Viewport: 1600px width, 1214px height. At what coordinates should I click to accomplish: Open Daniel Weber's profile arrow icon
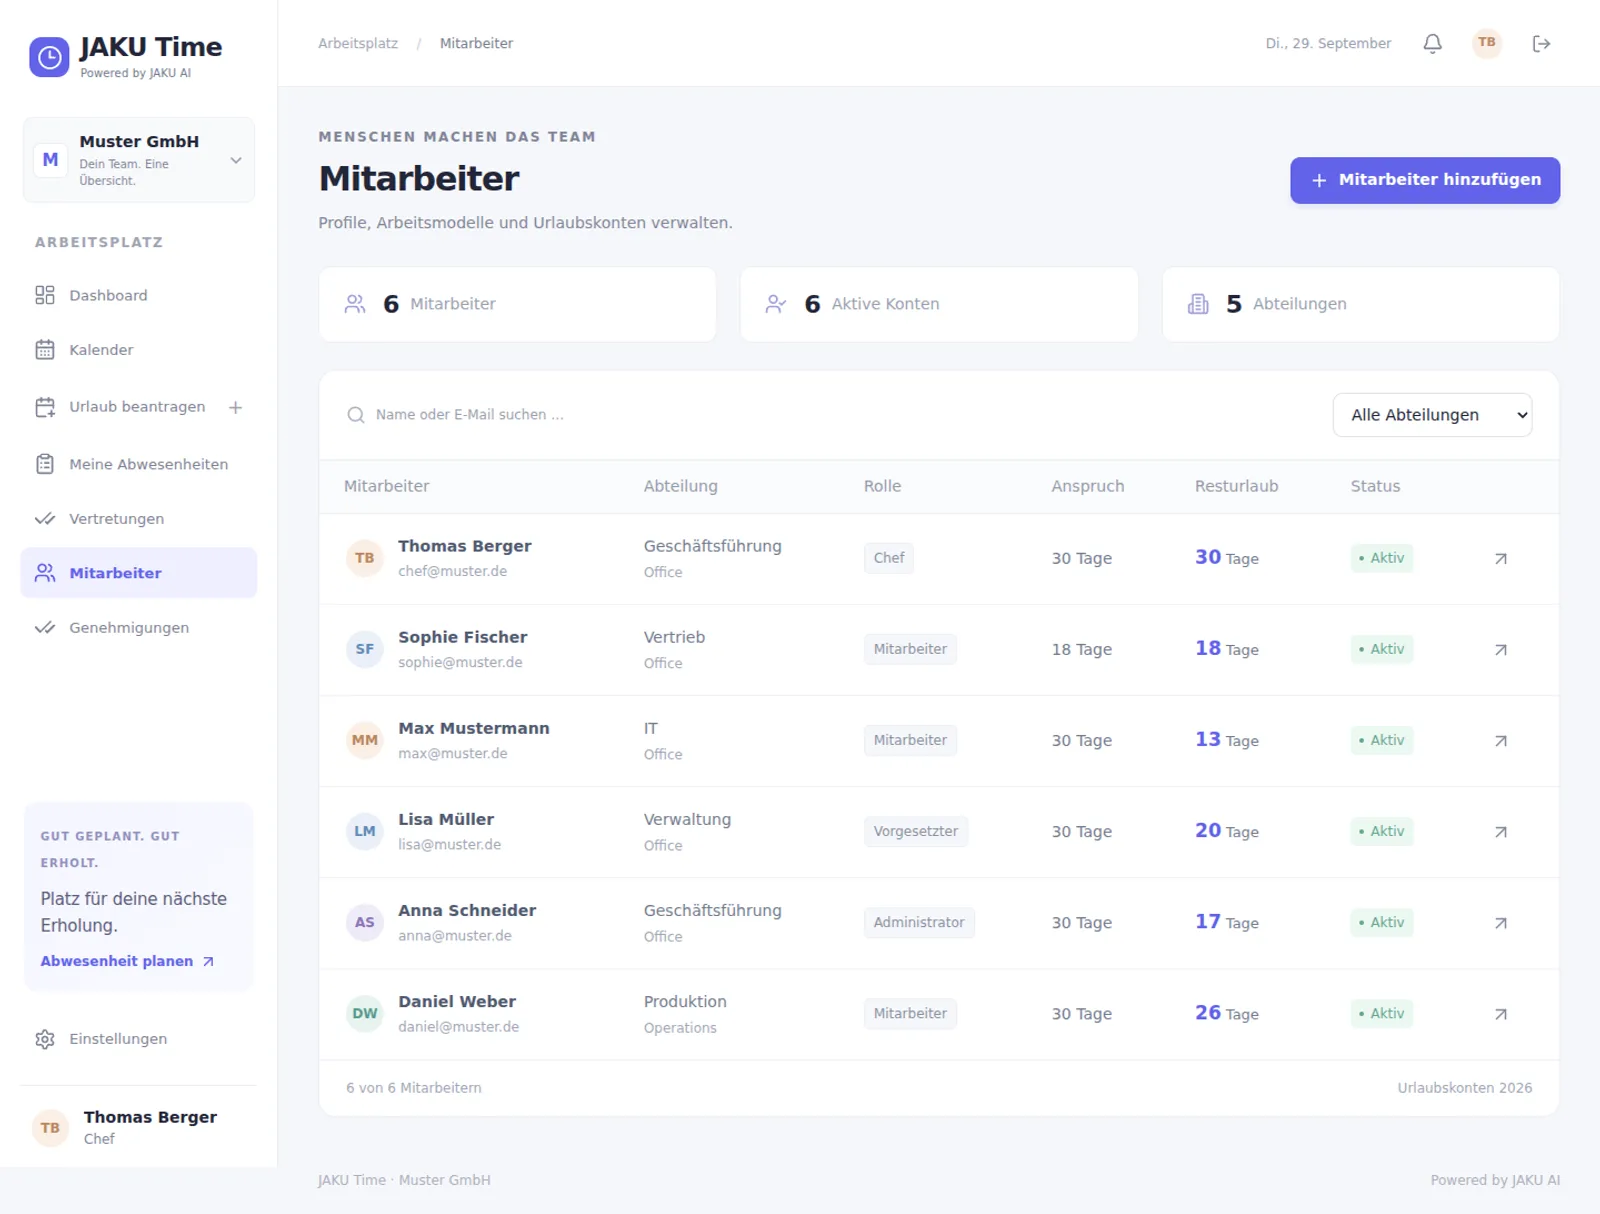(1500, 1014)
